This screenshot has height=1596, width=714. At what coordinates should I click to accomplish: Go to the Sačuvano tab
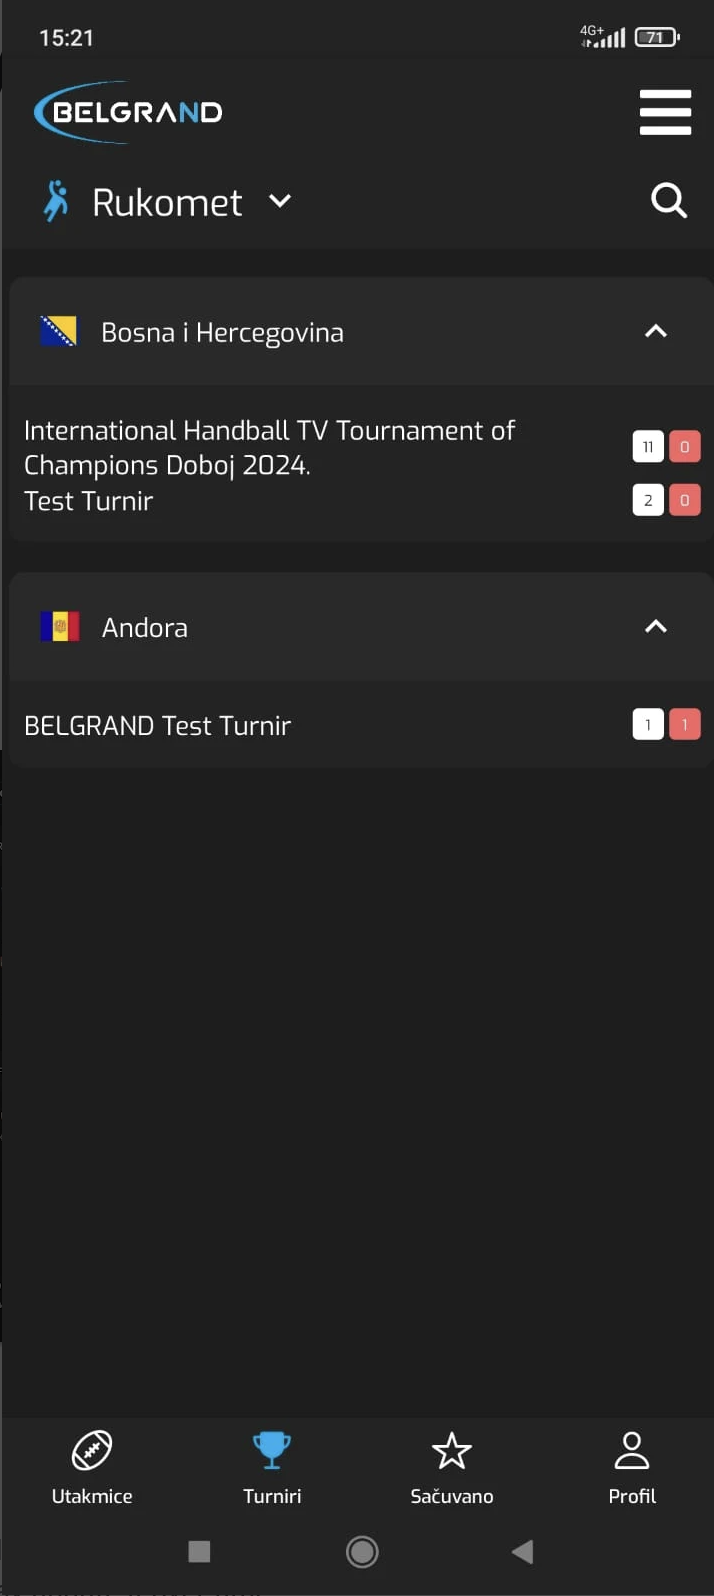(x=452, y=1466)
